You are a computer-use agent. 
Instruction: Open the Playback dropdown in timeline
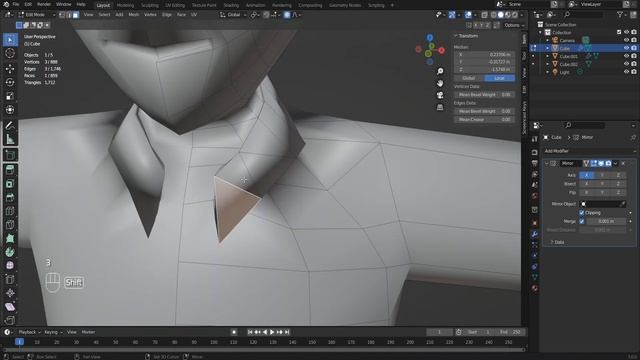pyautogui.click(x=29, y=332)
